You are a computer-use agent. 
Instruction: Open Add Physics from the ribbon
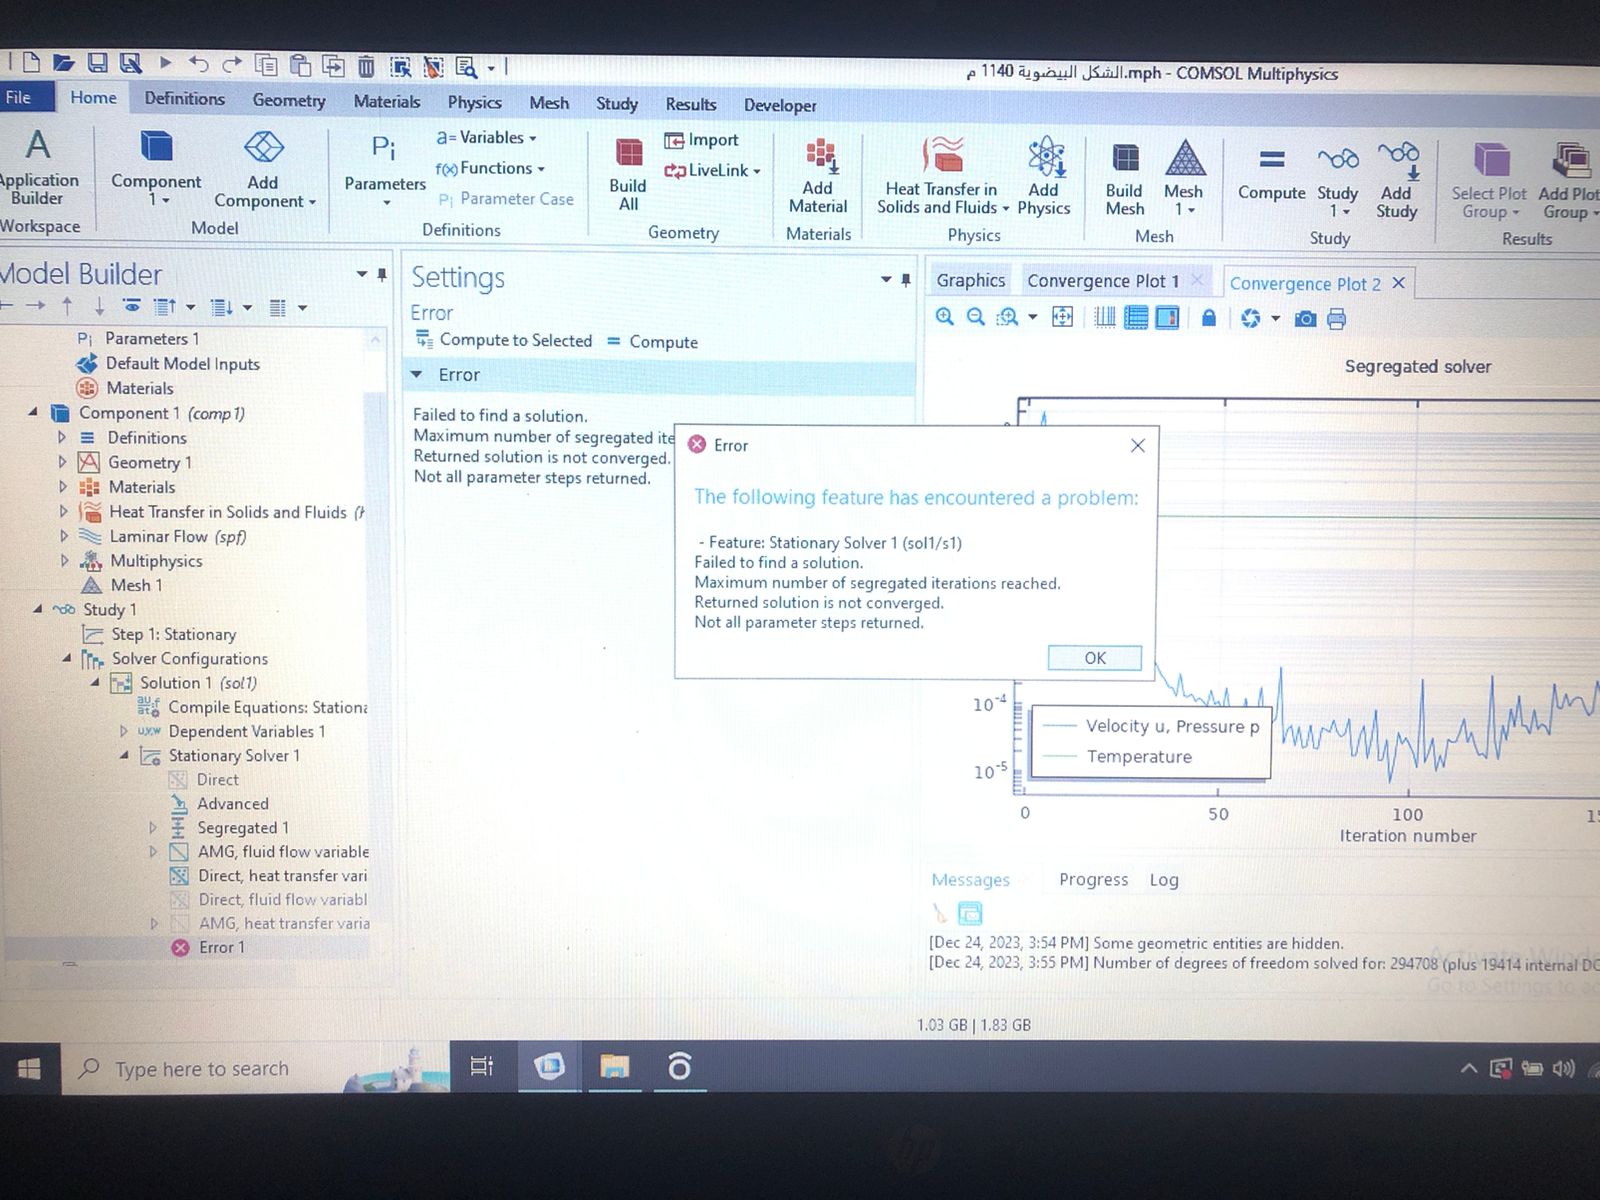pos(1044,160)
